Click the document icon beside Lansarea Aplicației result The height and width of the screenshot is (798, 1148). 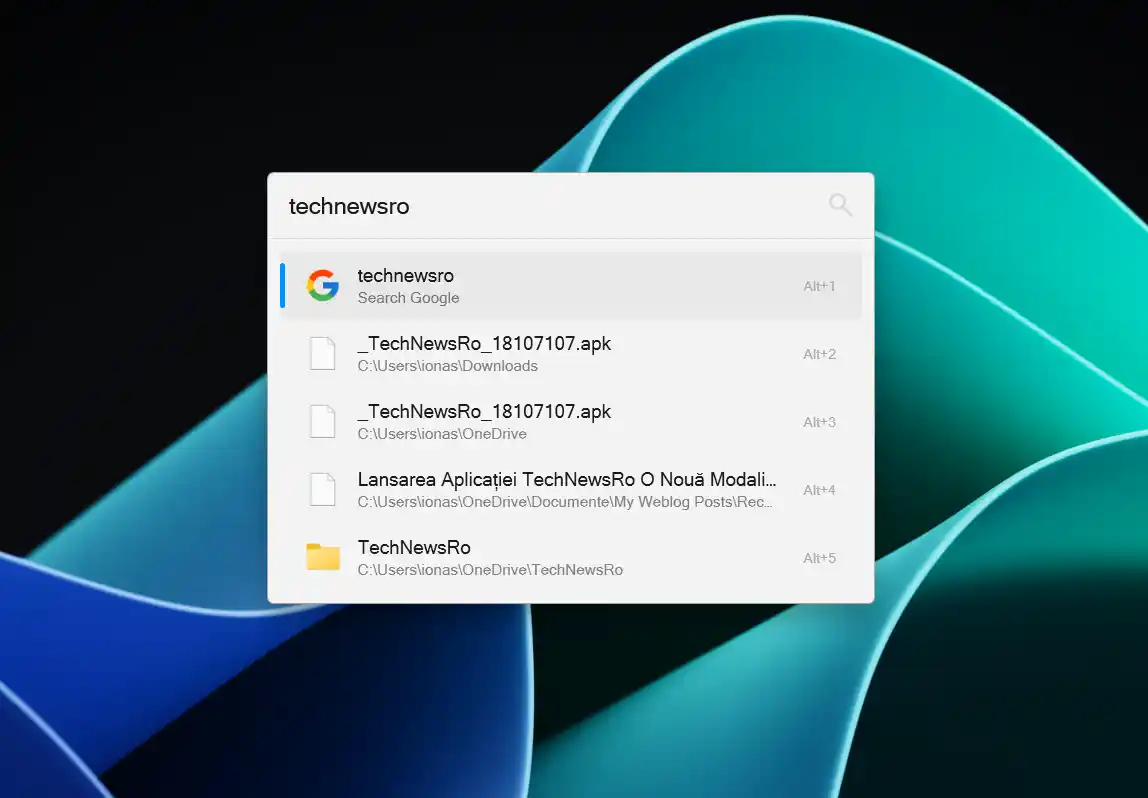tap(322, 490)
